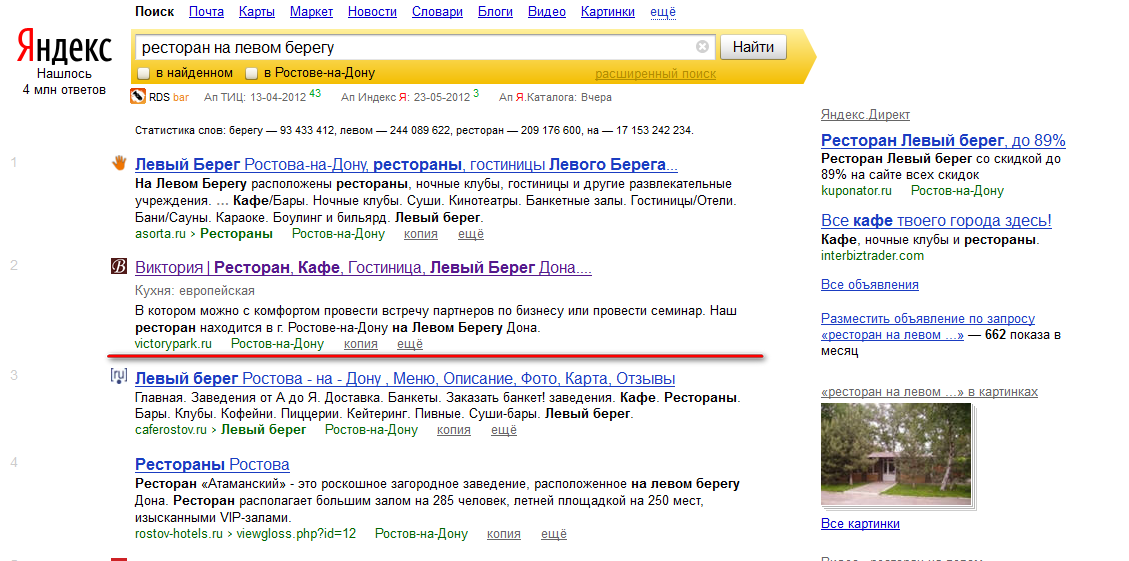Image resolution: width=1129 pixels, height=561 pixels.
Task: Open the ad 'Ресторан Левый берег, до 89%'
Action: (943, 140)
